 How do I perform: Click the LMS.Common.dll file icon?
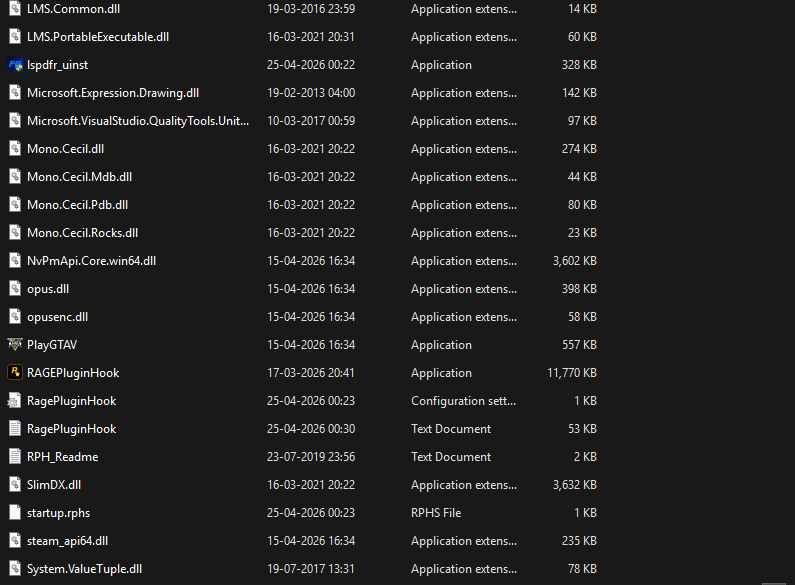click(15, 9)
